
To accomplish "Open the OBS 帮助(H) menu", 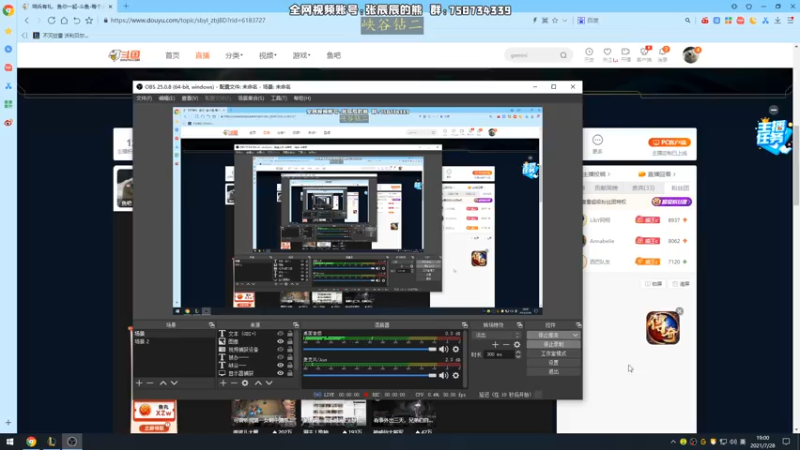I will point(302,98).
